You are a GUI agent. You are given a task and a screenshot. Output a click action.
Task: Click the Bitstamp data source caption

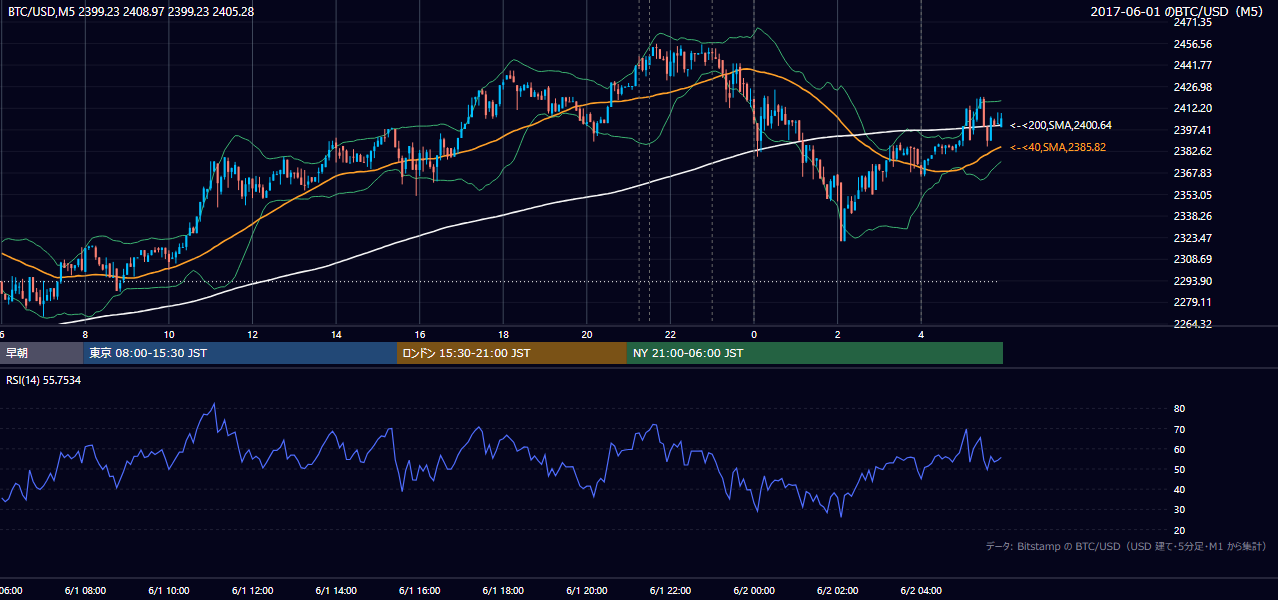click(1126, 546)
